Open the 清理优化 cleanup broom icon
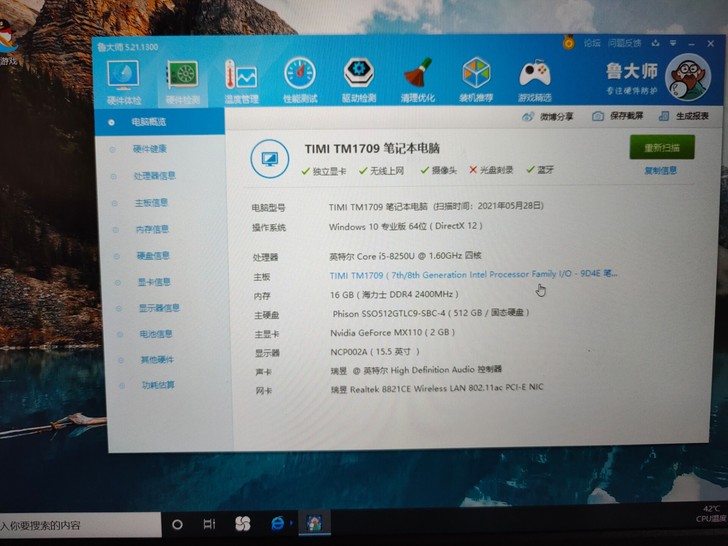The height and width of the screenshot is (546, 728). point(418,80)
